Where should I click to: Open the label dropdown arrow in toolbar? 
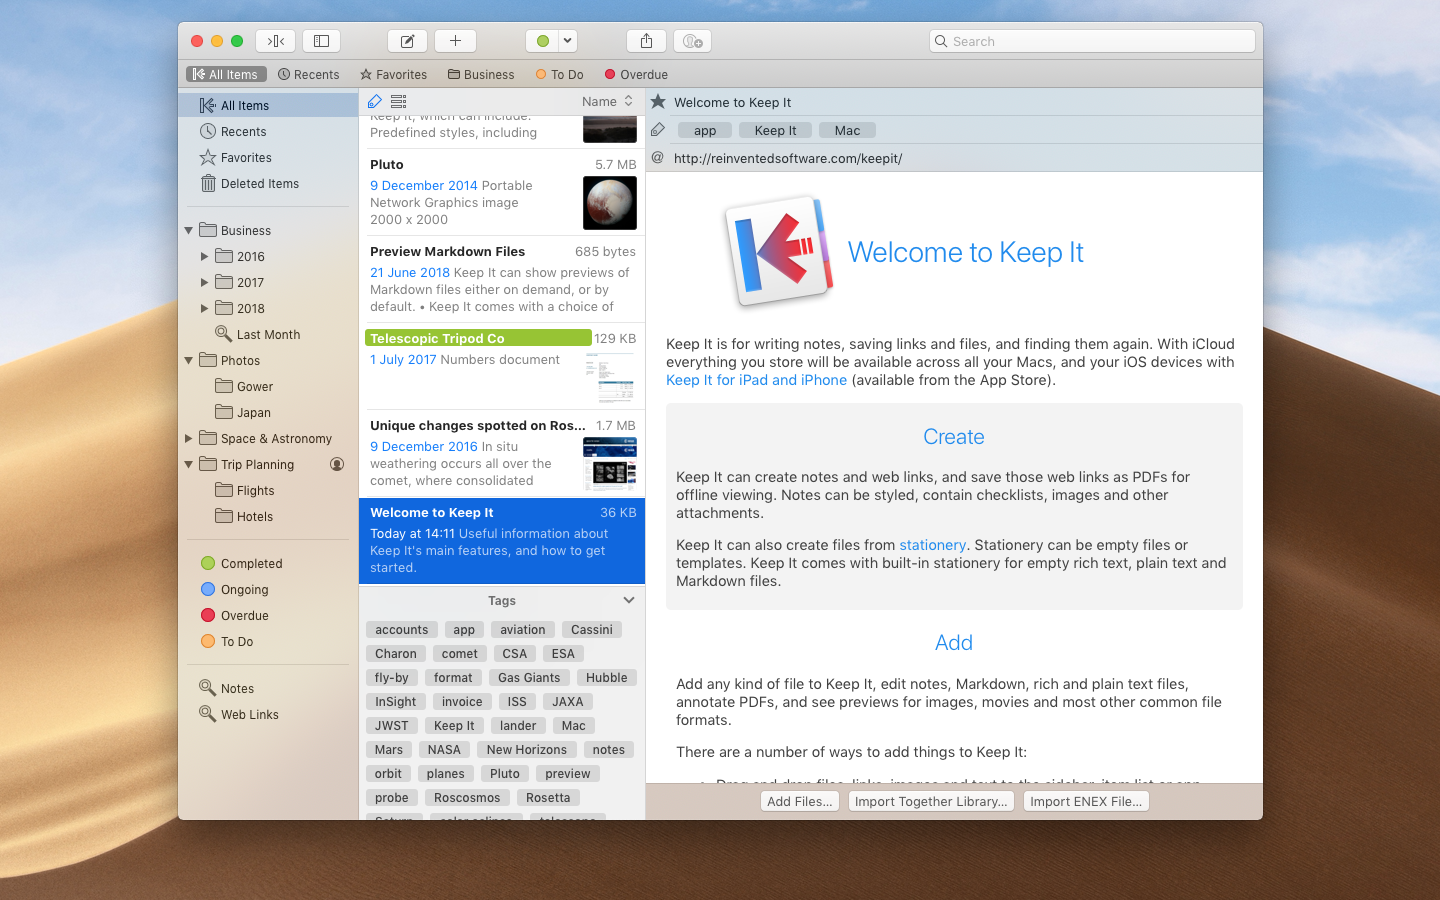pyautogui.click(x=567, y=41)
